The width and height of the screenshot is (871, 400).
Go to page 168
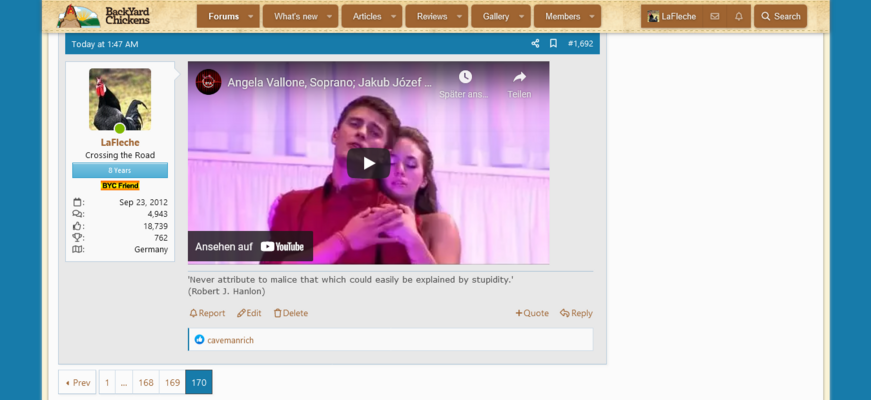(146, 382)
